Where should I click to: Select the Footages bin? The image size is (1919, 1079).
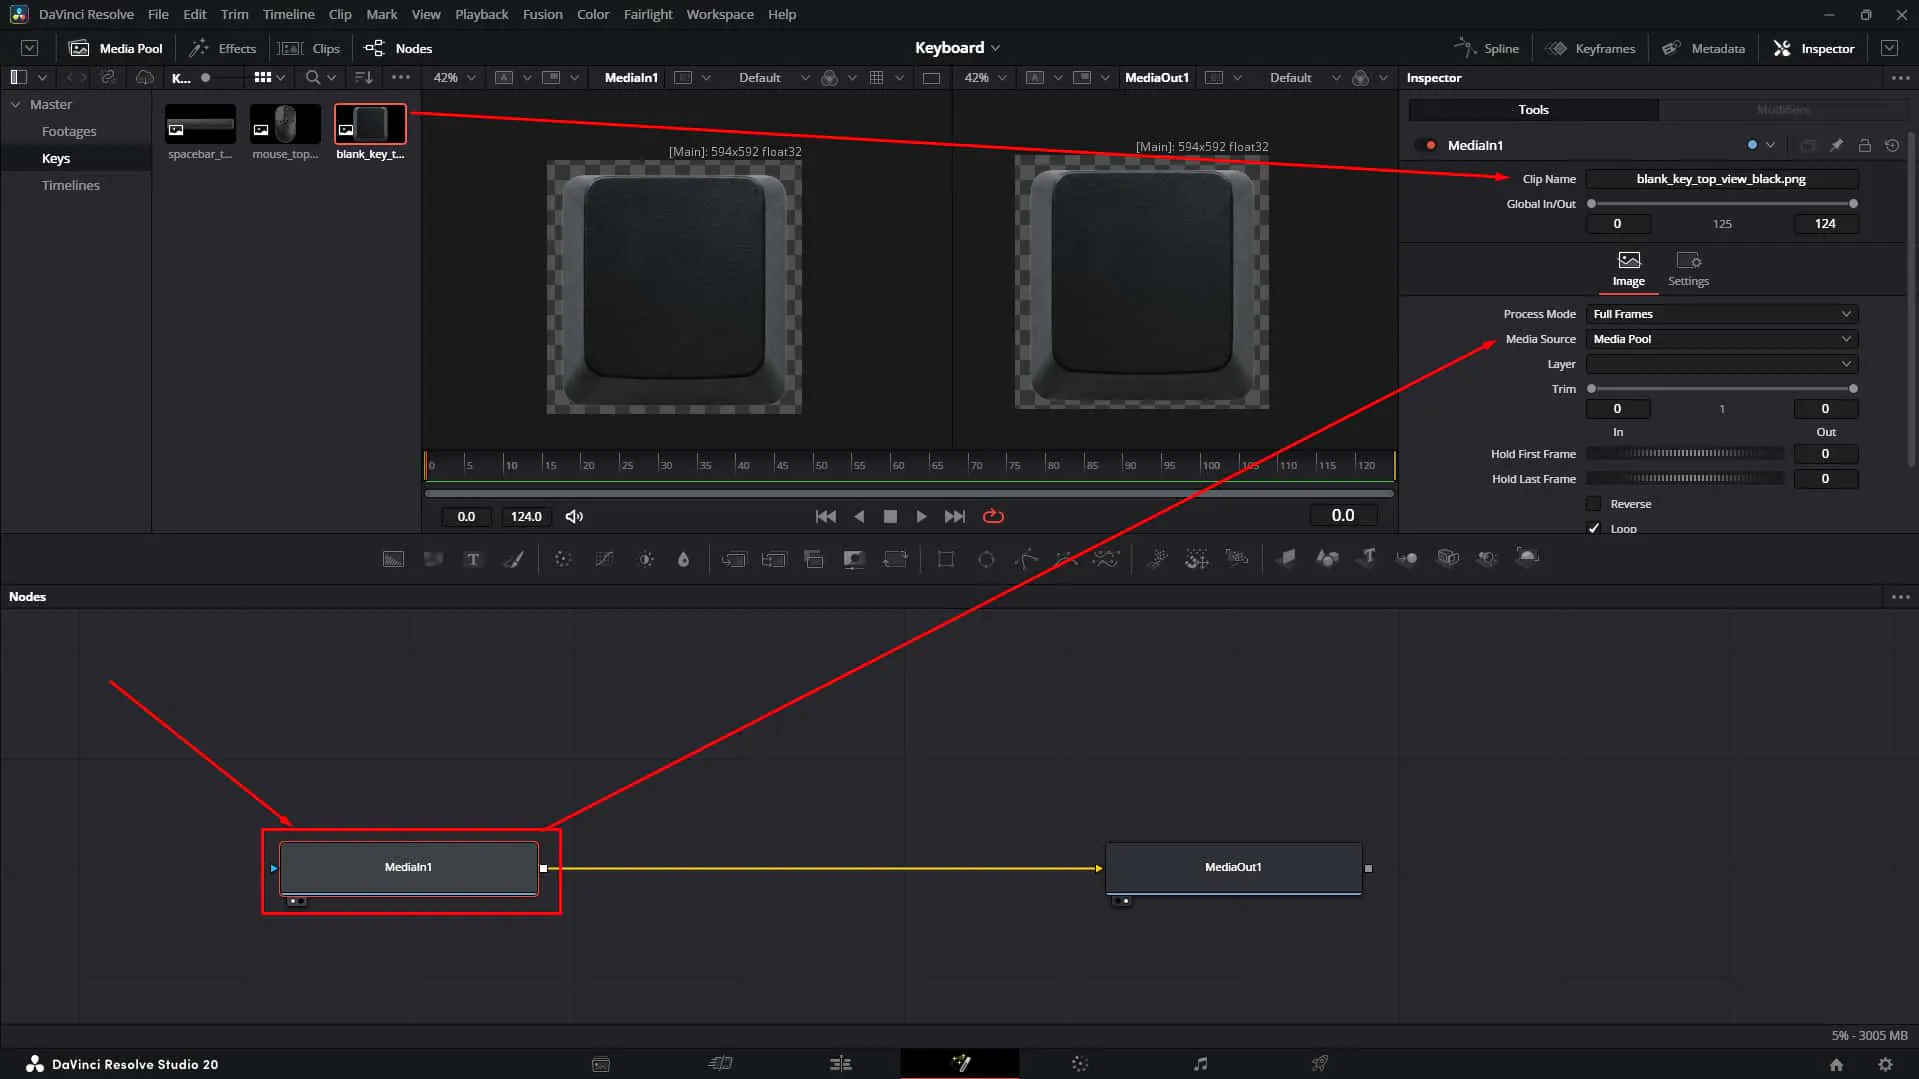click(69, 131)
